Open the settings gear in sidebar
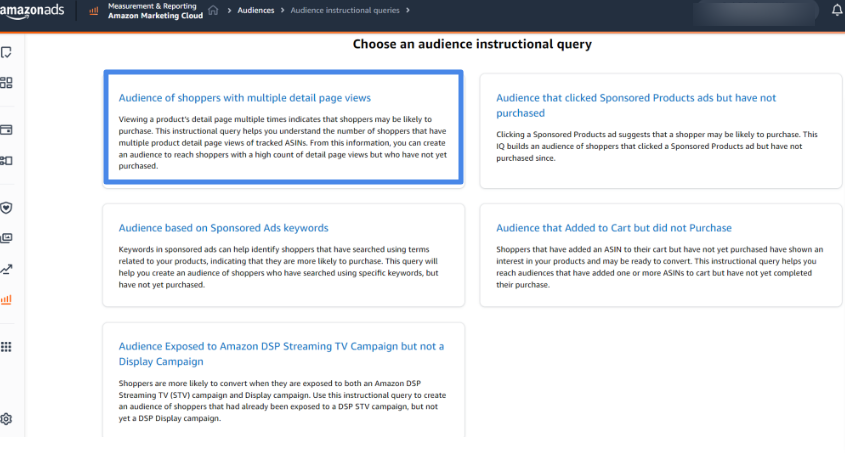845x472 pixels. (x=6, y=419)
